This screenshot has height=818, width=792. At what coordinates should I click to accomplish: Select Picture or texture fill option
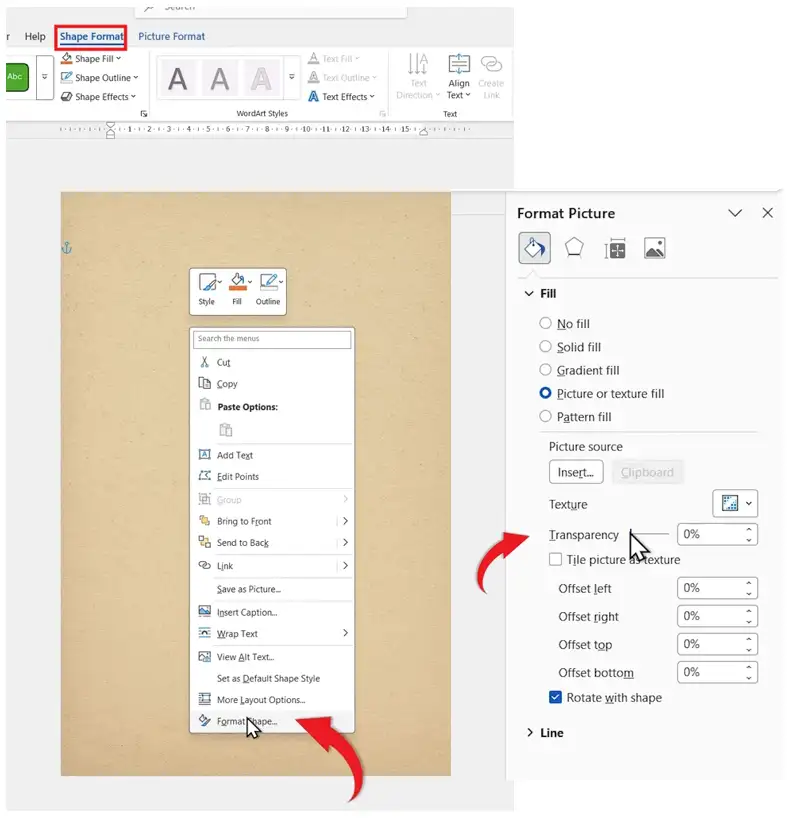545,393
